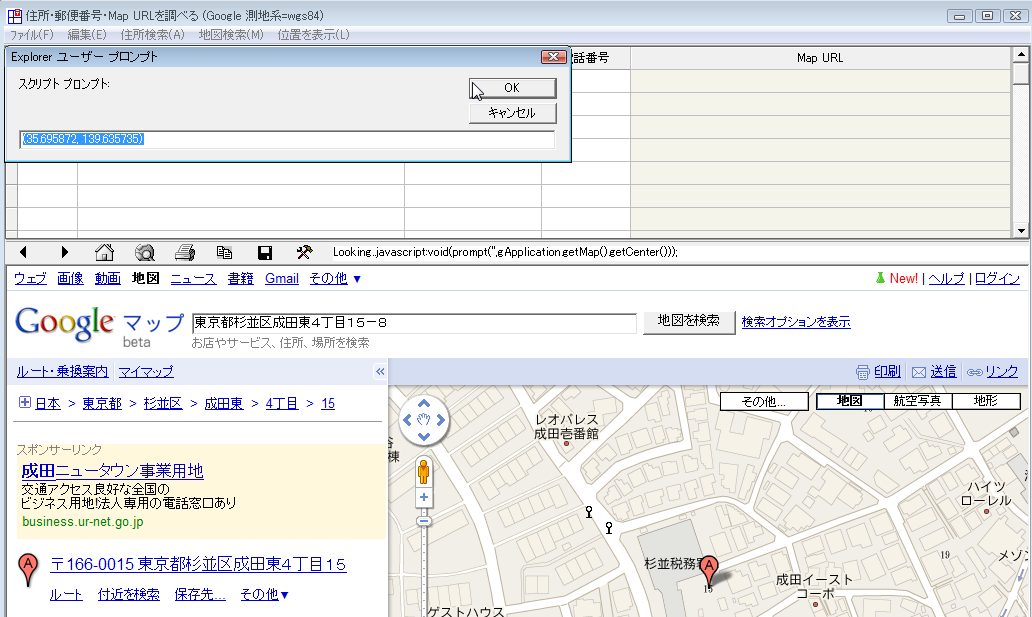
Task: Click the Google マップ logo
Action: pos(99,326)
